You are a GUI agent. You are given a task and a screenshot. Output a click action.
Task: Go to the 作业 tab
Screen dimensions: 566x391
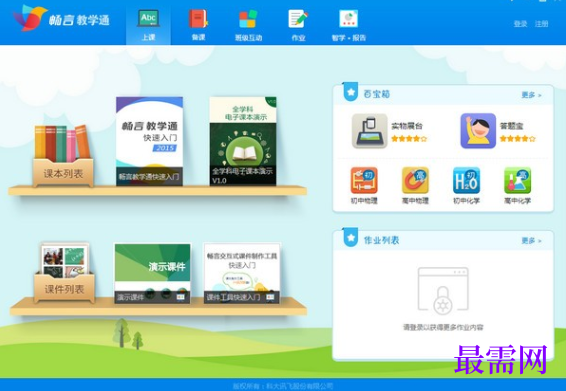pos(298,25)
